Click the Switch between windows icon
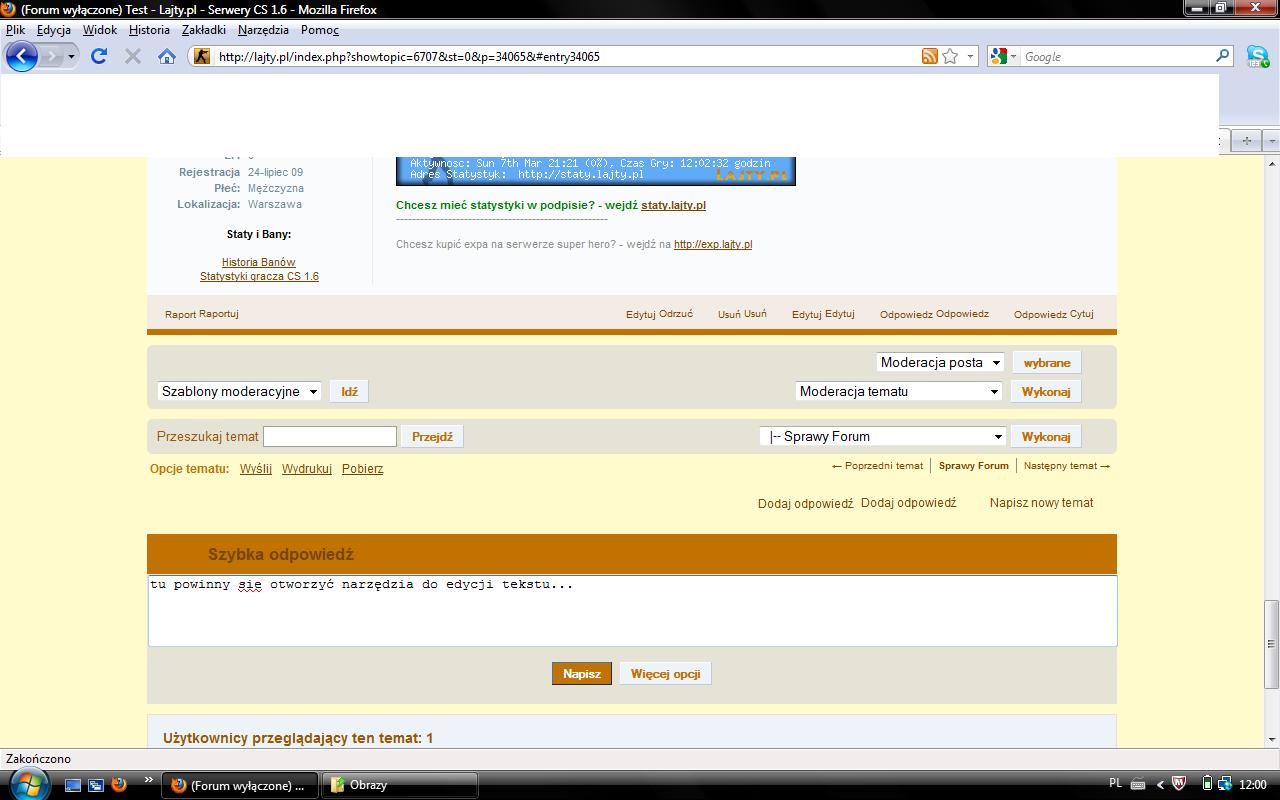The image size is (1280, 800). (96, 785)
